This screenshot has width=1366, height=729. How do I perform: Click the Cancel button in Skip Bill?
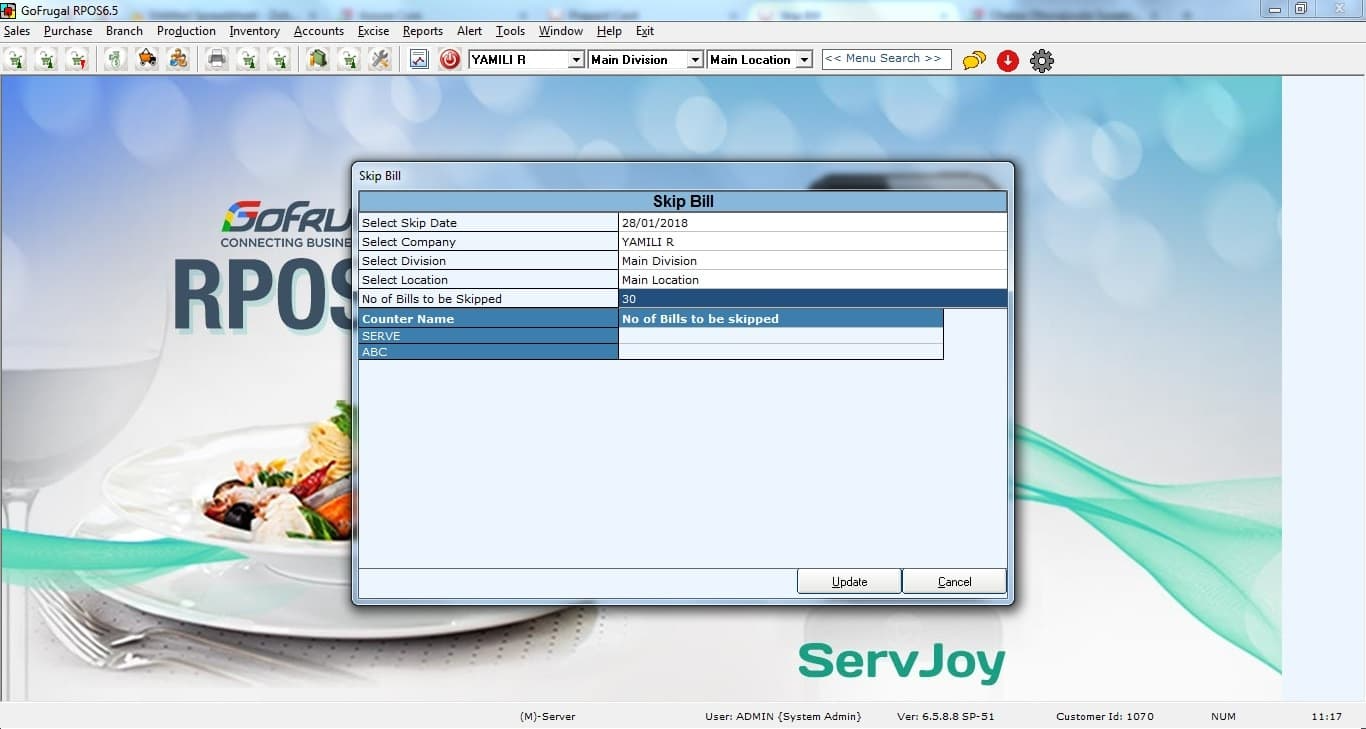[x=954, y=581]
